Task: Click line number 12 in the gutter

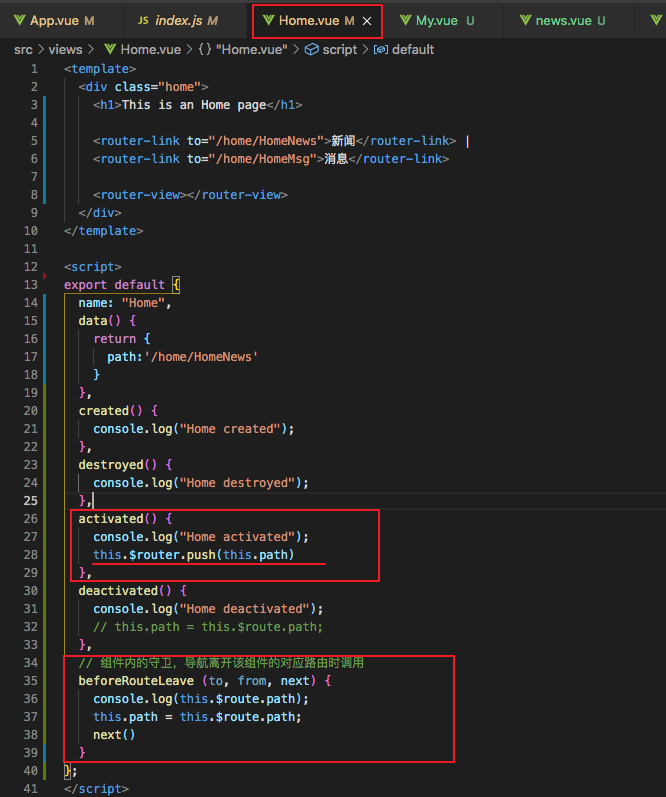Action: pos(31,267)
